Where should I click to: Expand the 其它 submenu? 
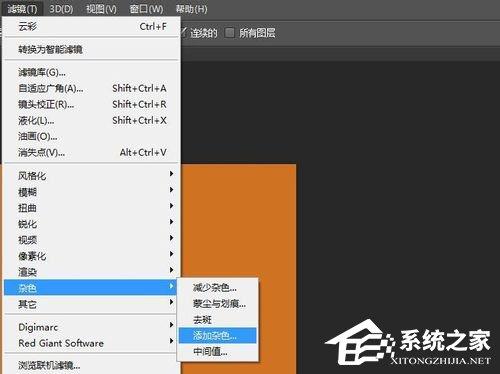tap(90, 304)
